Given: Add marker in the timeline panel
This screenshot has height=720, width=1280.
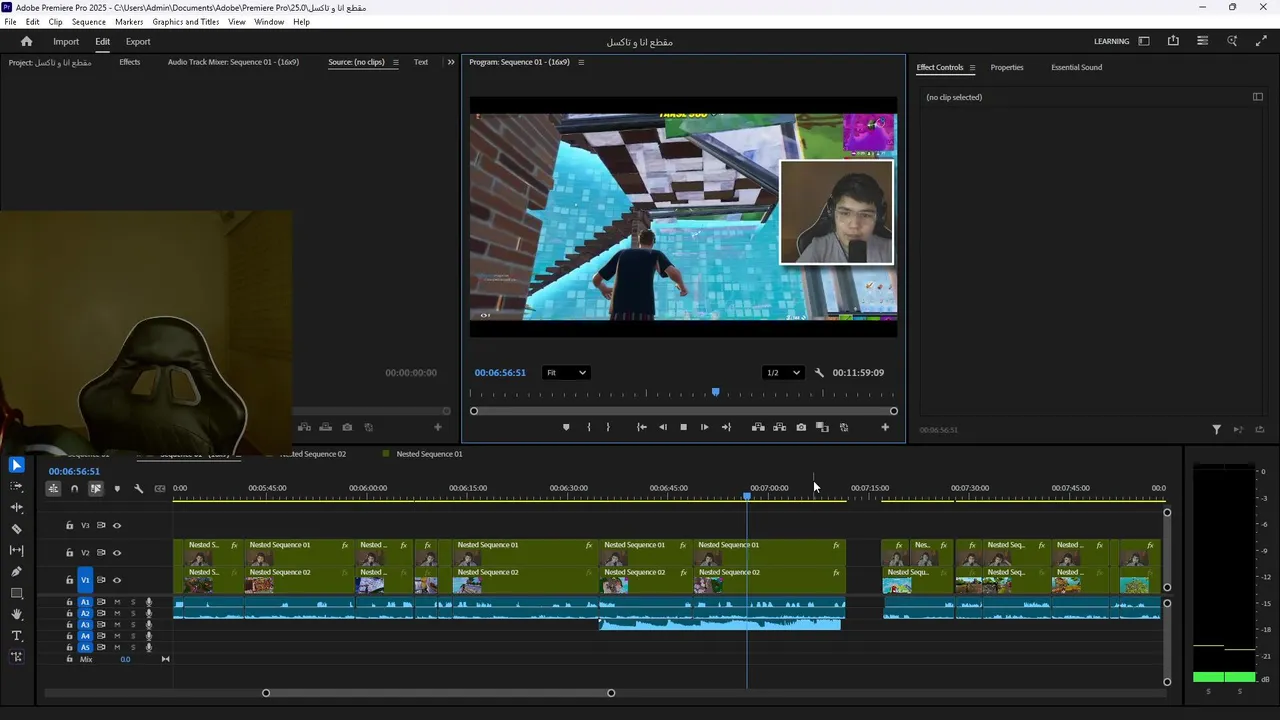Looking at the screenshot, I should (x=117, y=489).
